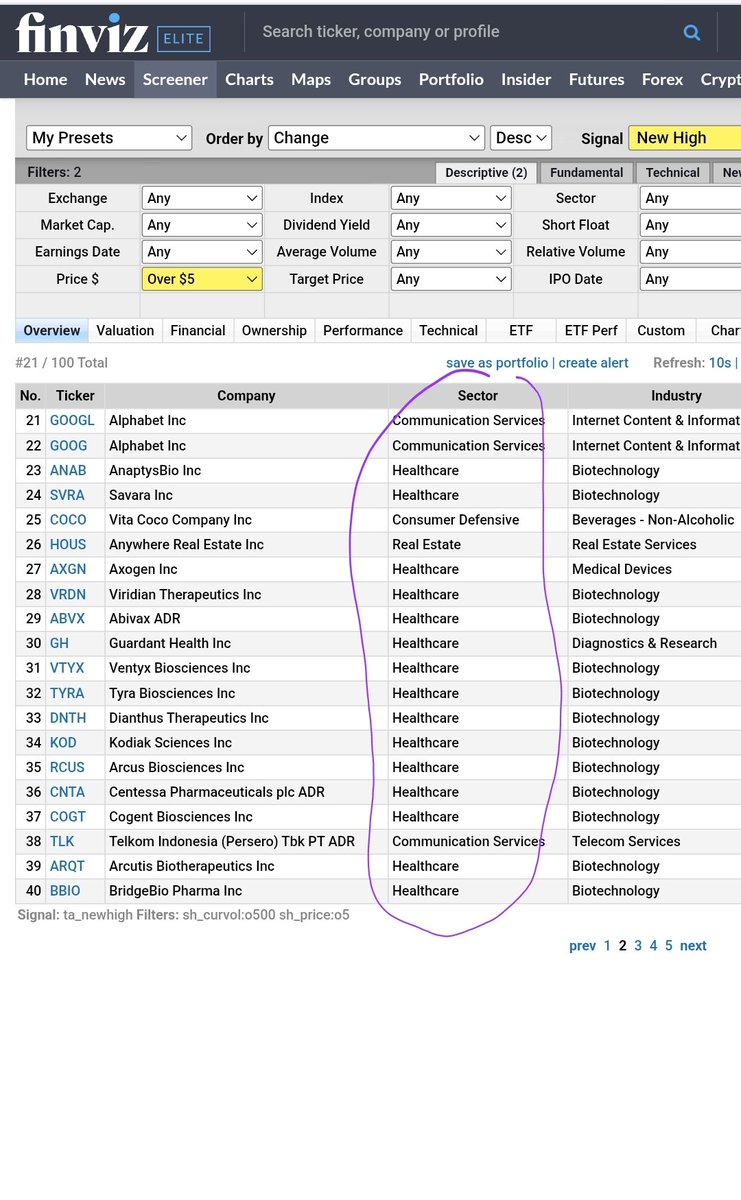Click the save as portfolio link
This screenshot has width=741, height=1200.
(497, 363)
